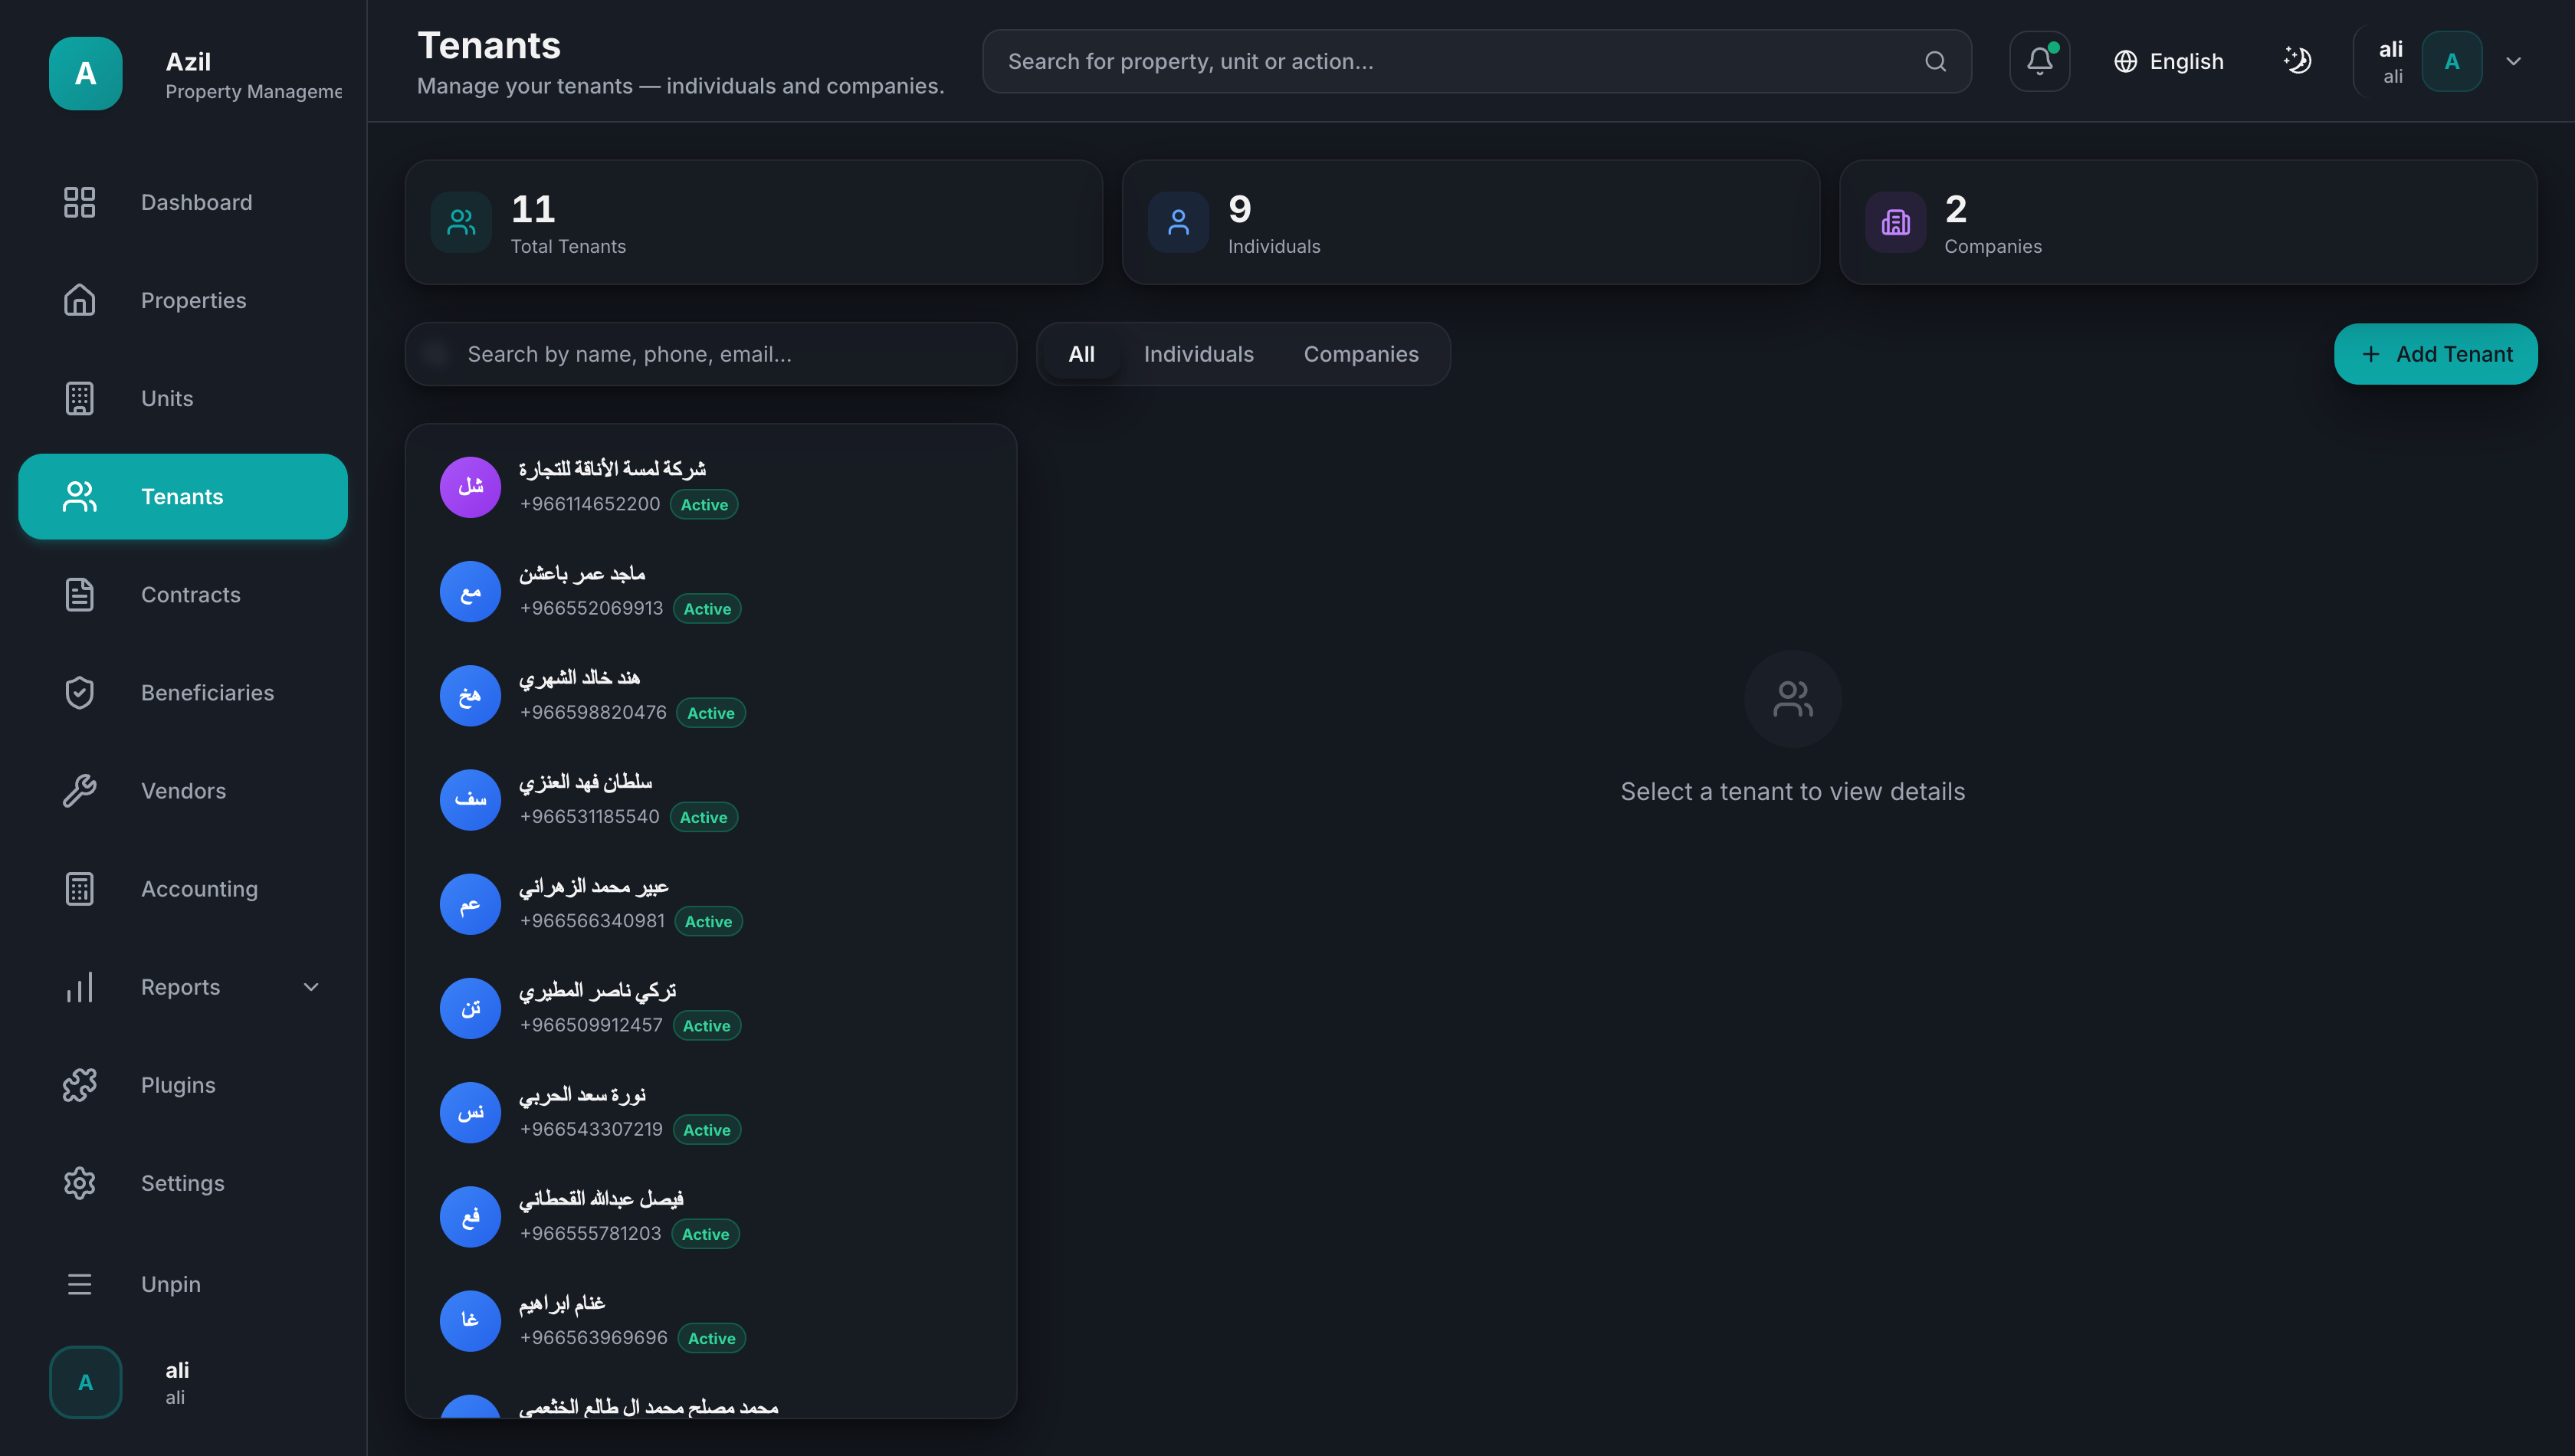Open notifications bell icon
Image resolution: width=2575 pixels, height=1456 pixels.
pos(2039,61)
